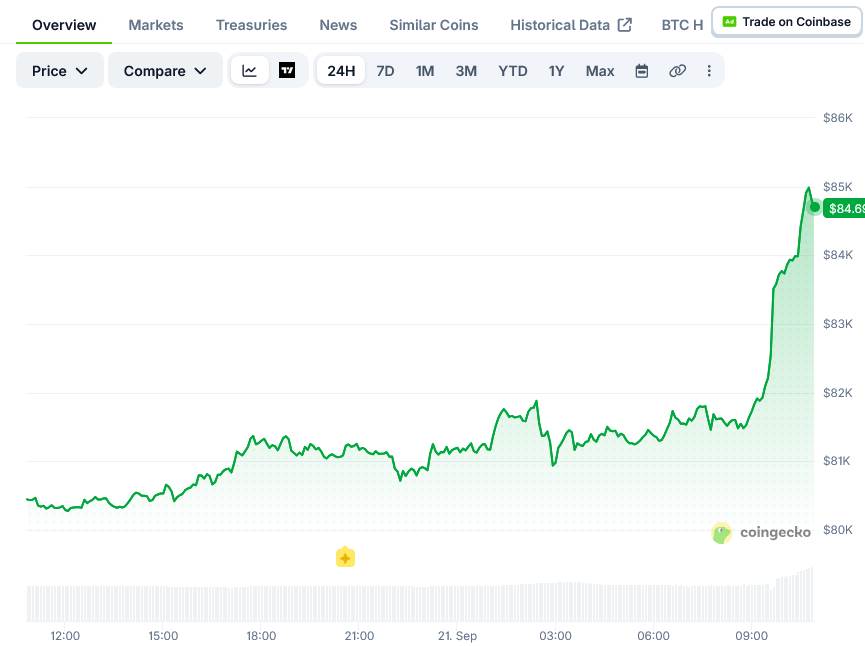Select the Max time range

coord(600,71)
